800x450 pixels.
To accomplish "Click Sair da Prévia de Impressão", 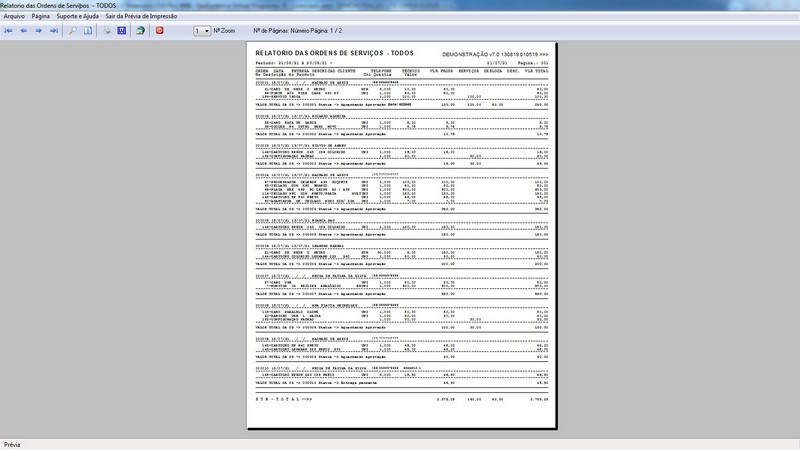I will pyautogui.click(x=141, y=16).
